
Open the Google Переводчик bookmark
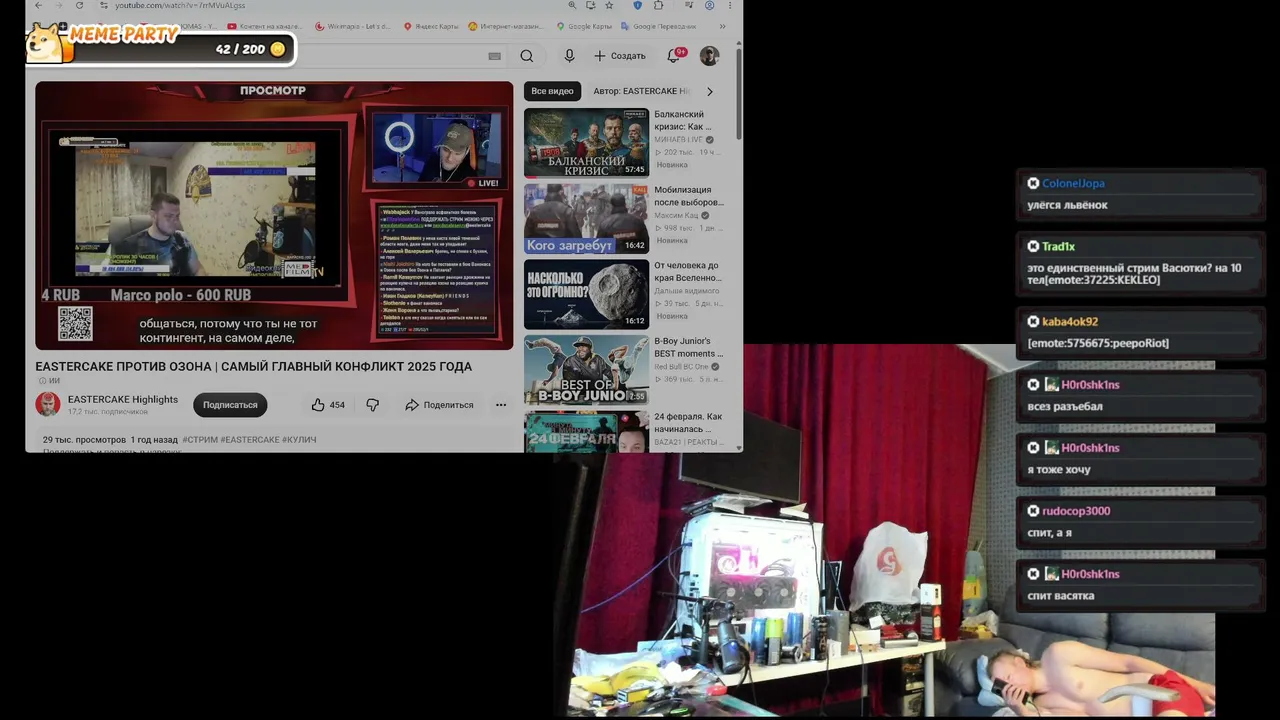(658, 26)
